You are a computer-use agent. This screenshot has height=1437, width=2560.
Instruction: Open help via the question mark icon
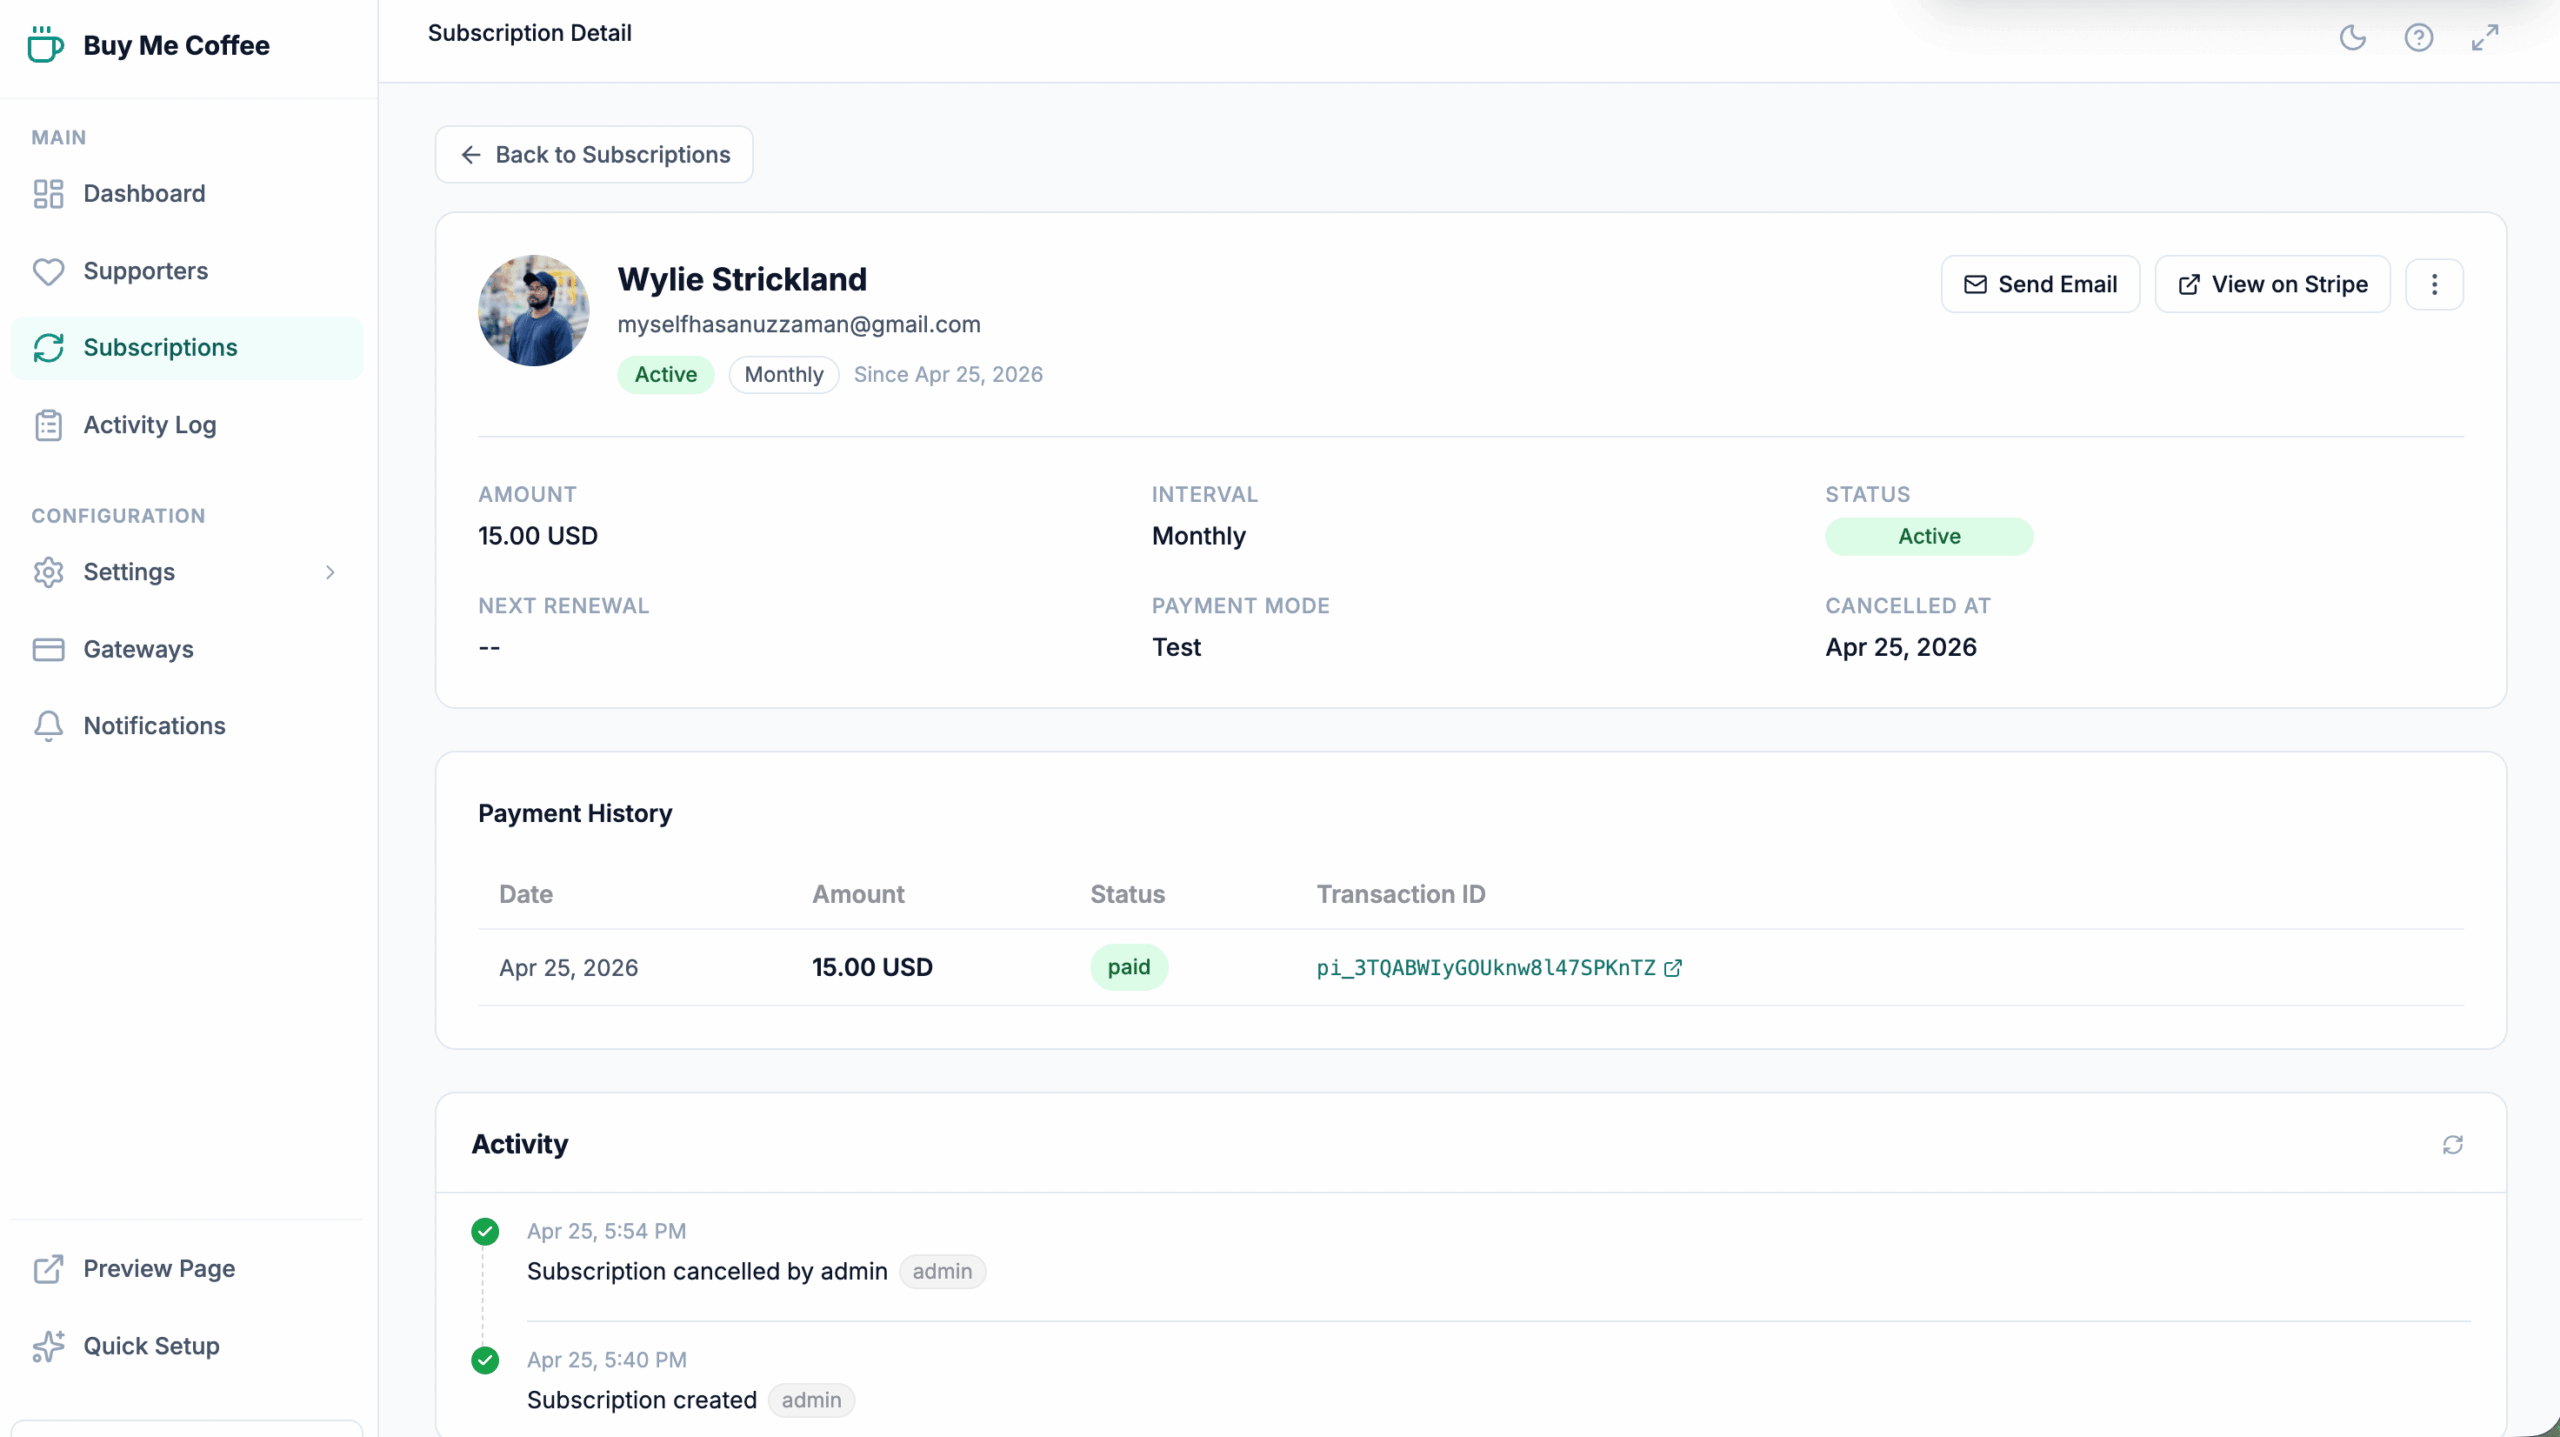(2418, 38)
